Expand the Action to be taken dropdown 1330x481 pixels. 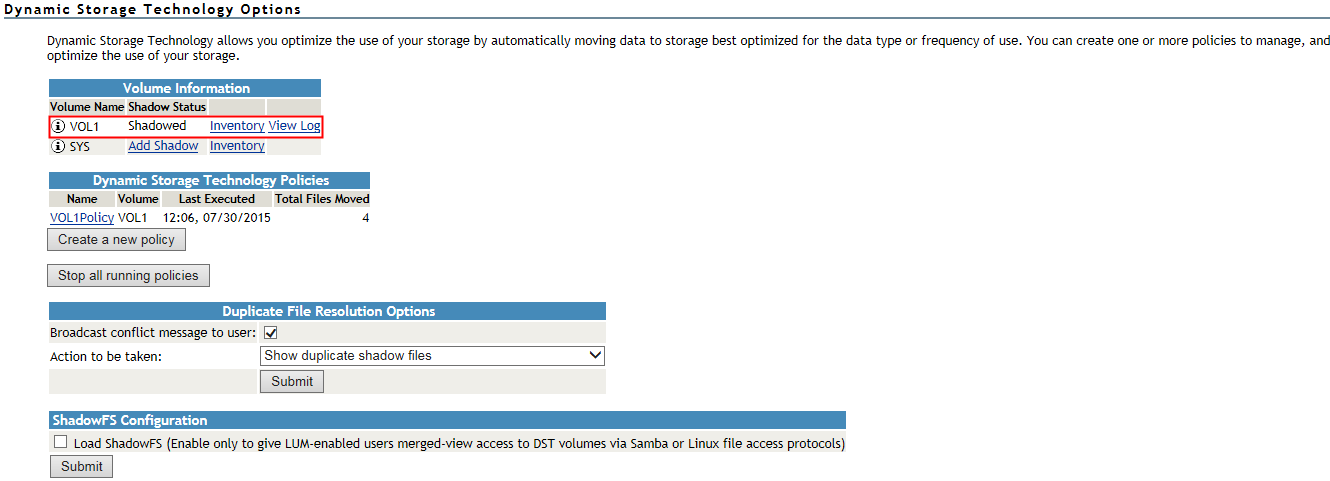432,355
